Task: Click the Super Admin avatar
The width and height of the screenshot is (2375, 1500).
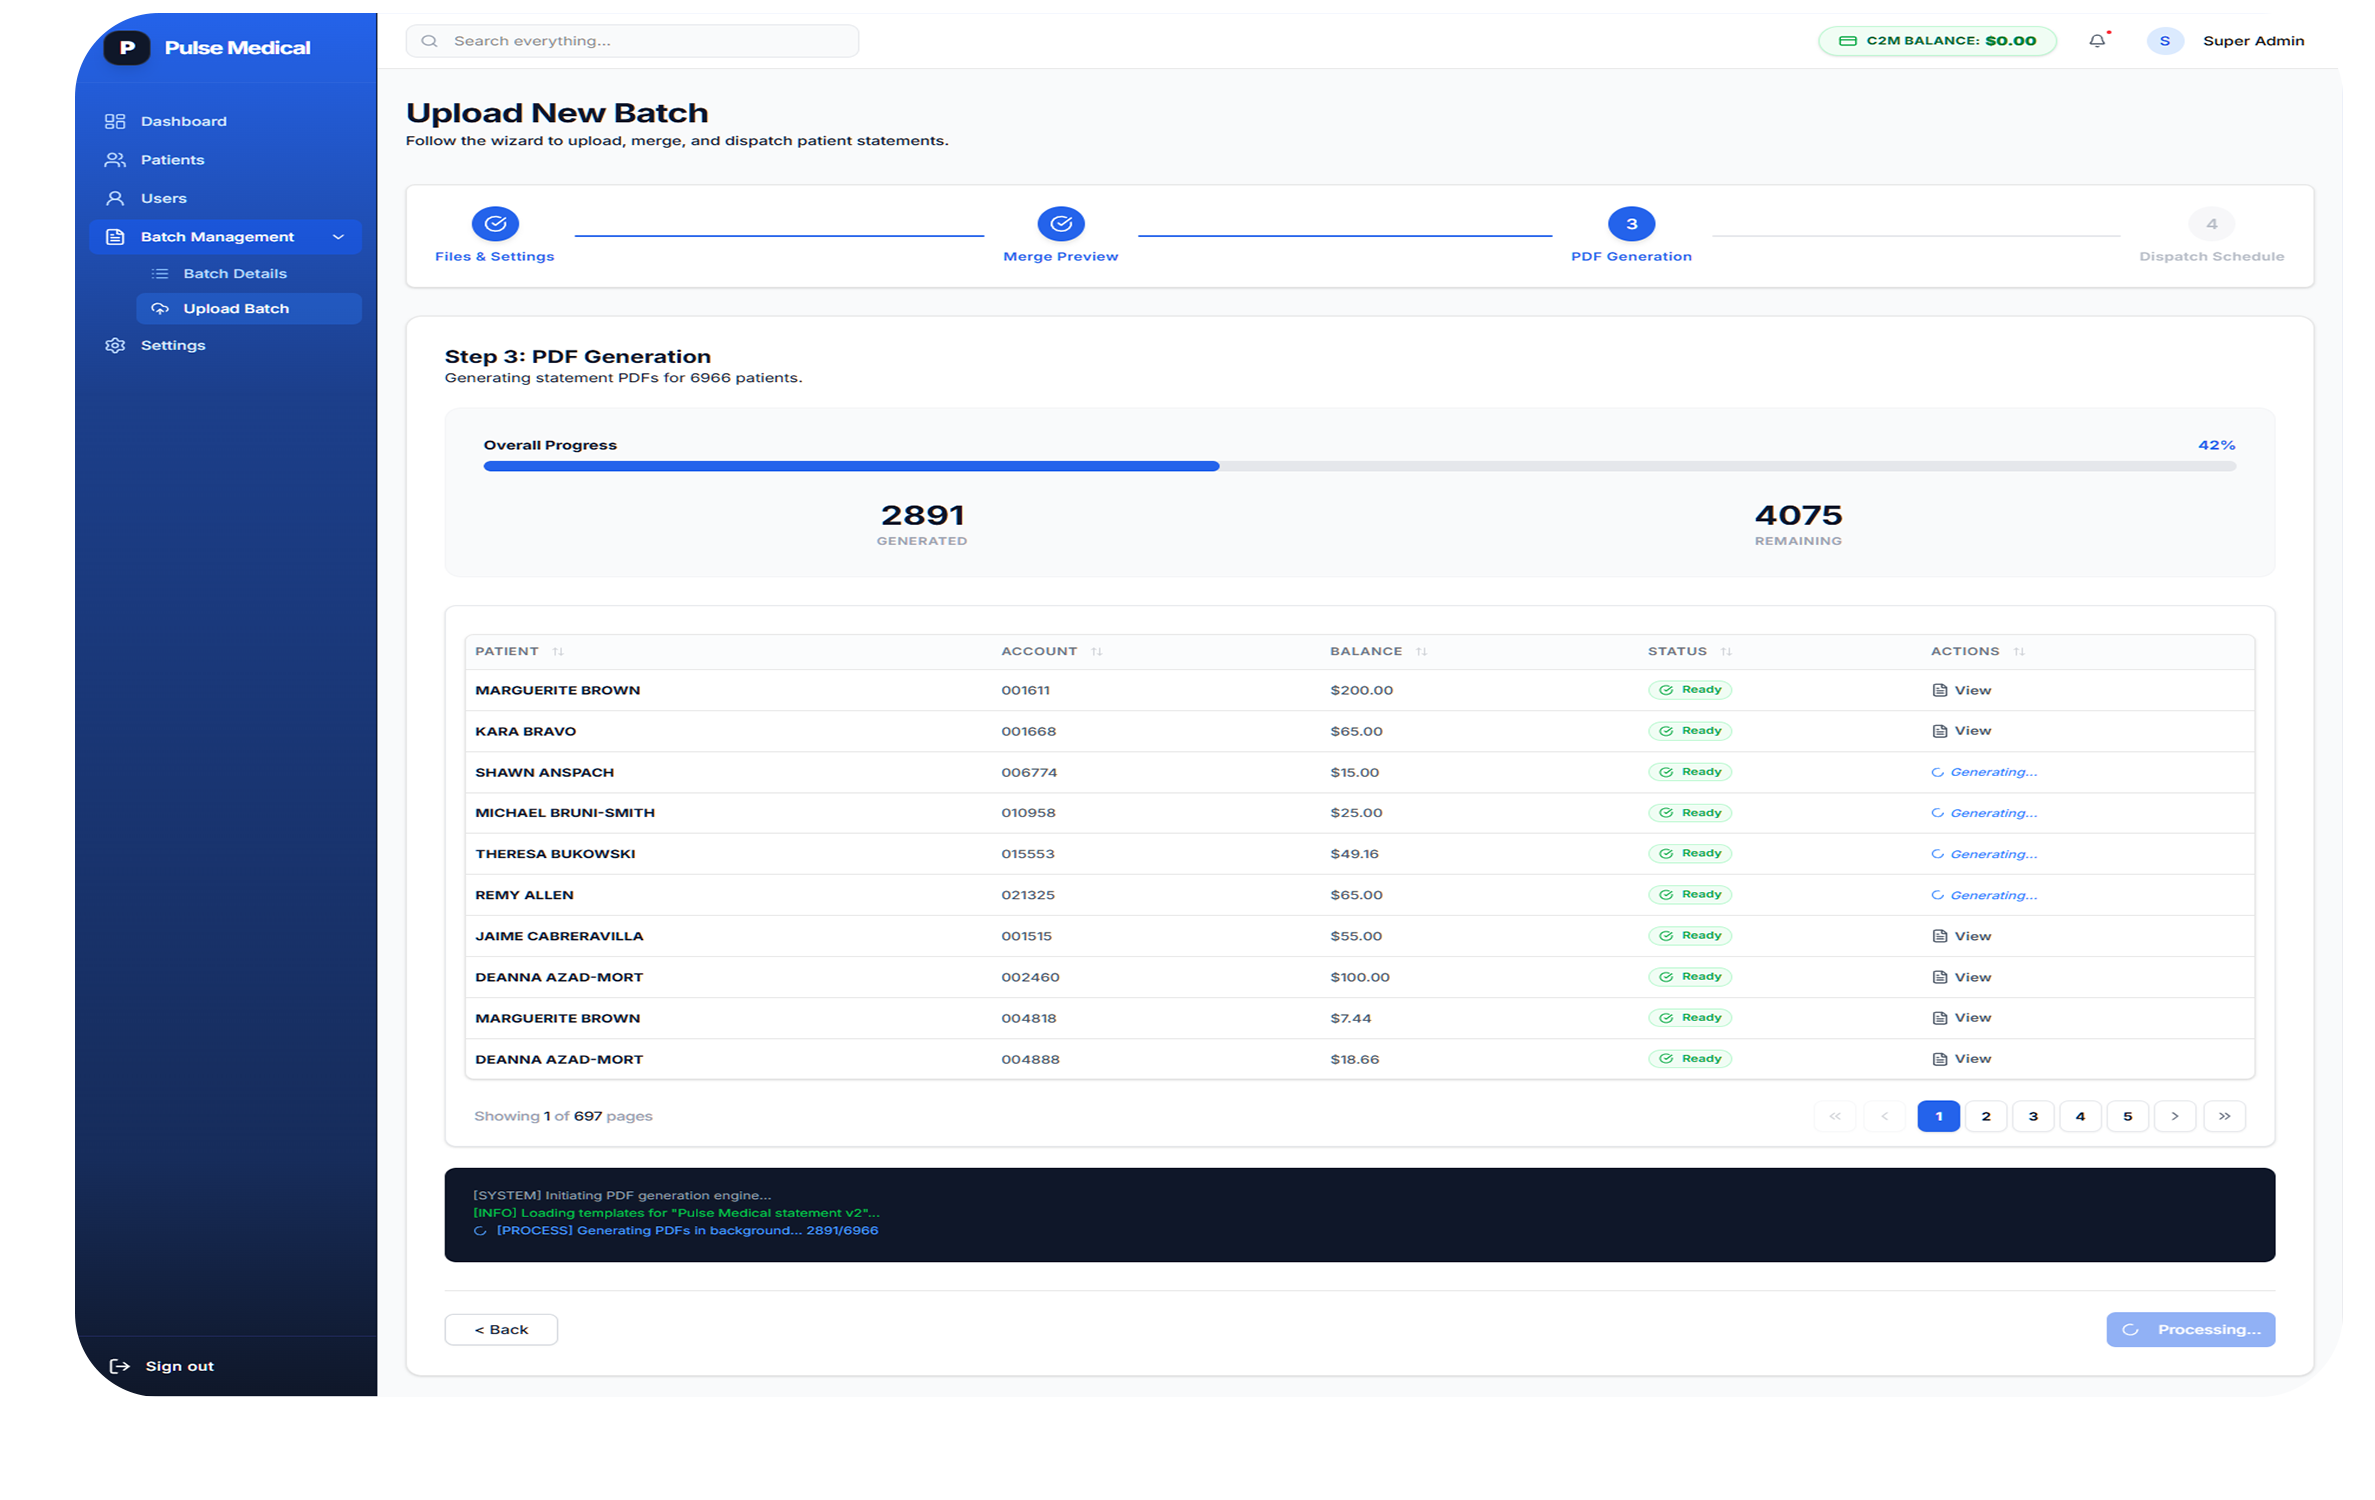Action: click(2164, 41)
